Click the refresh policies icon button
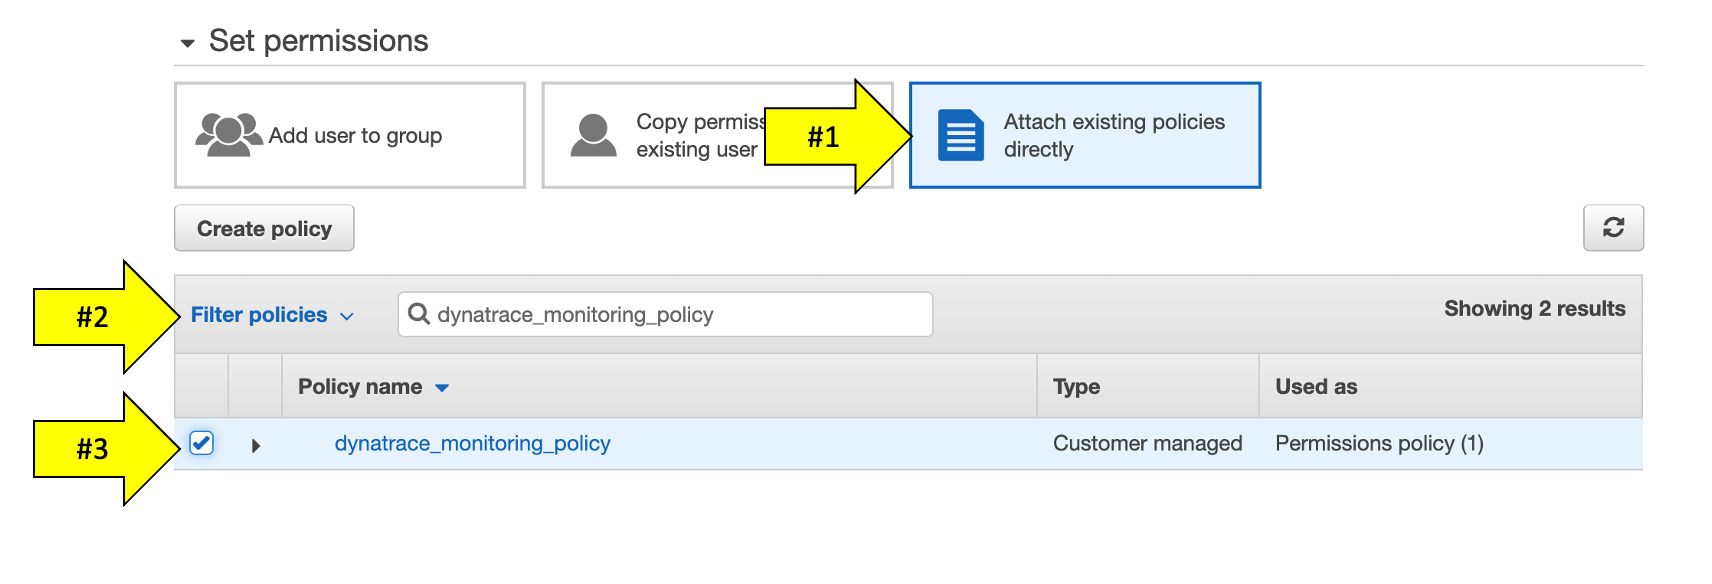Viewport: 1712px width, 584px height. click(x=1613, y=228)
